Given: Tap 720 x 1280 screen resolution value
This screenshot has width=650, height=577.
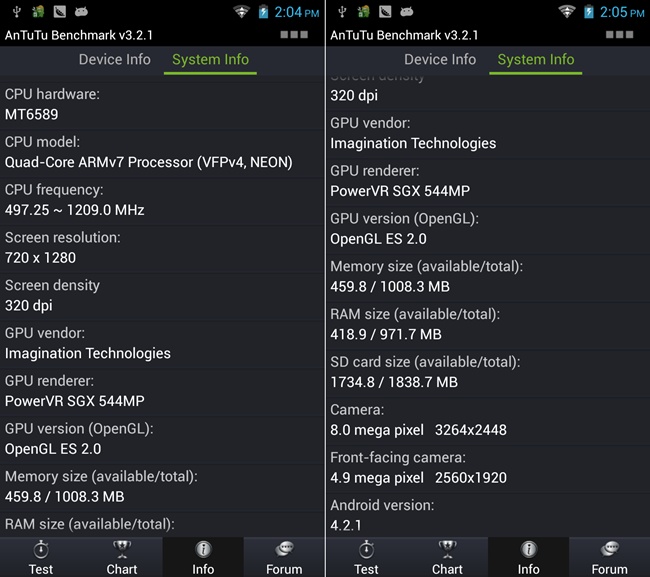Looking at the screenshot, I should click(41, 258).
